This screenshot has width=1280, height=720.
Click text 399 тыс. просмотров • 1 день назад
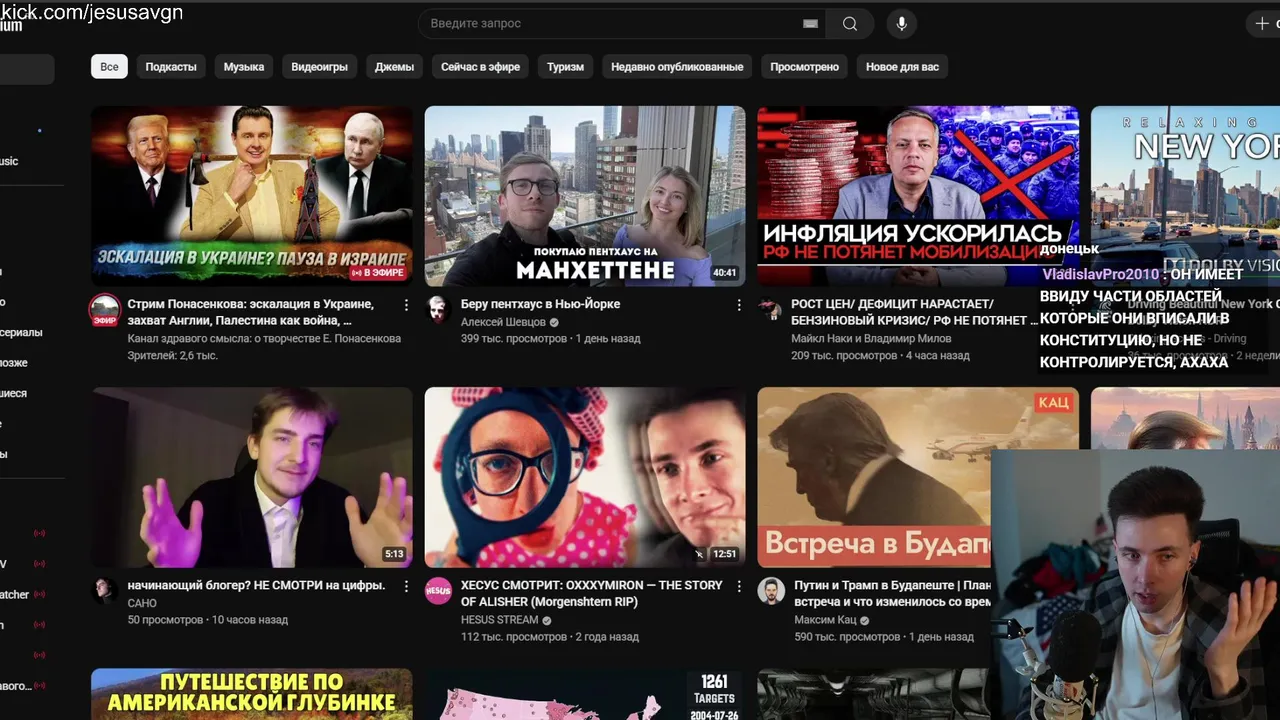point(550,339)
